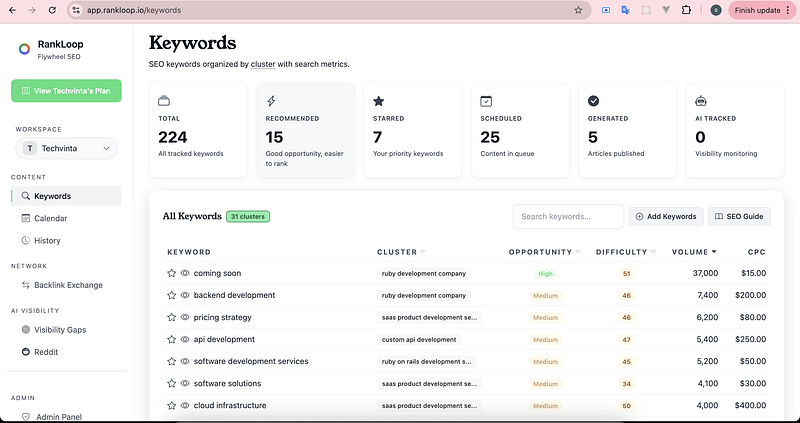Click the browser reload icon
This screenshot has width=800, height=423.
click(x=53, y=10)
